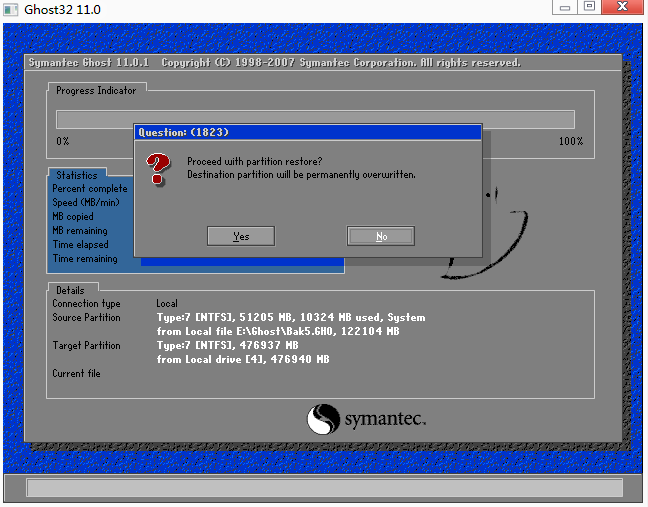Click the "Progress Indicator" group label
This screenshot has height=507, width=648.
[x=96, y=90]
